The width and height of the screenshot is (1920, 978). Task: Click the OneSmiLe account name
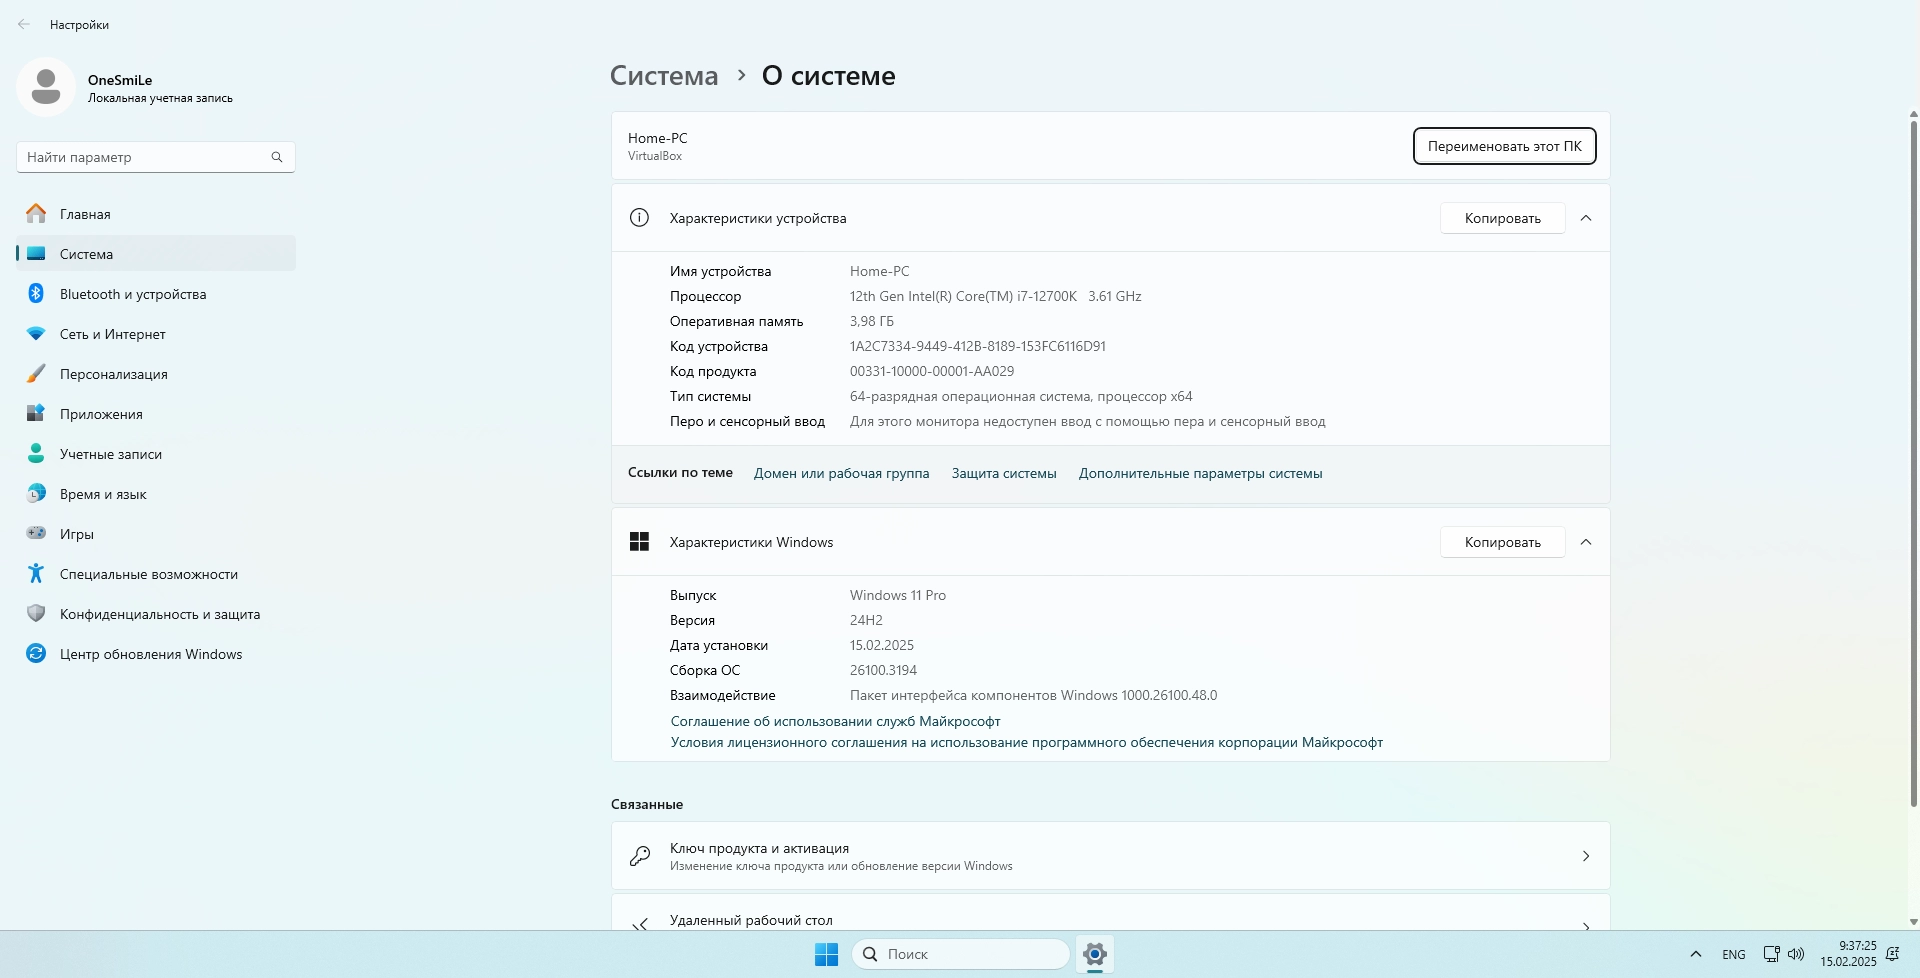[120, 80]
